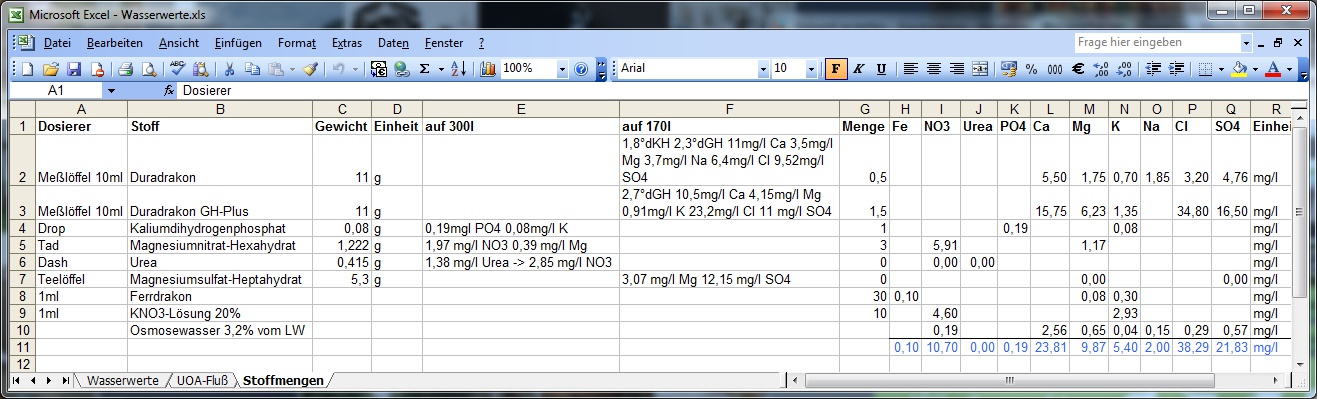This screenshot has width=1317, height=399.
Task: Open the Einfügen menu
Action: point(238,43)
